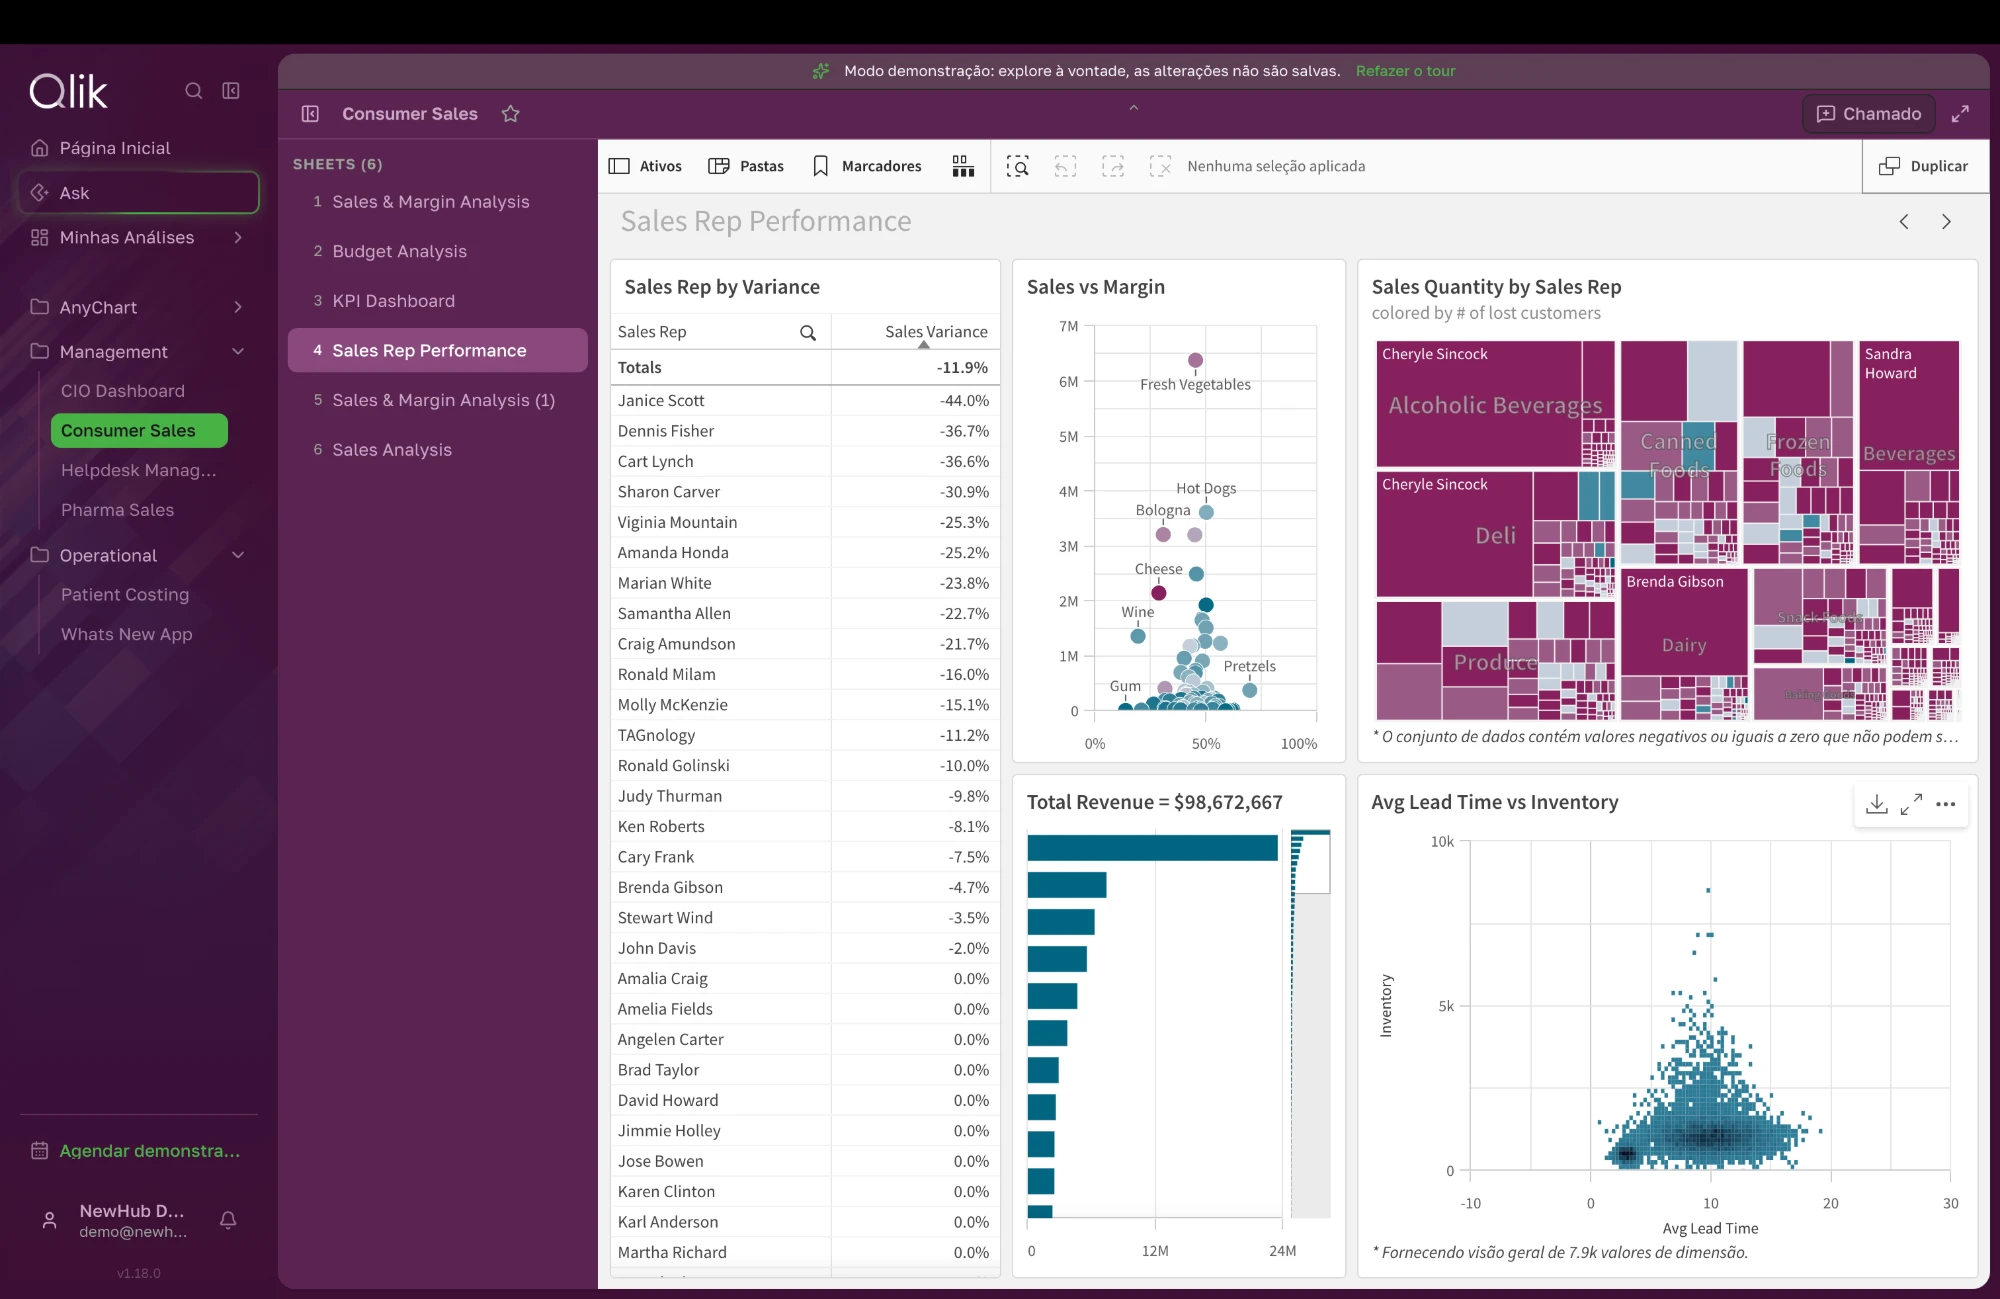
Task: Open more options on Avg Lead Time chart
Action: 1945,804
